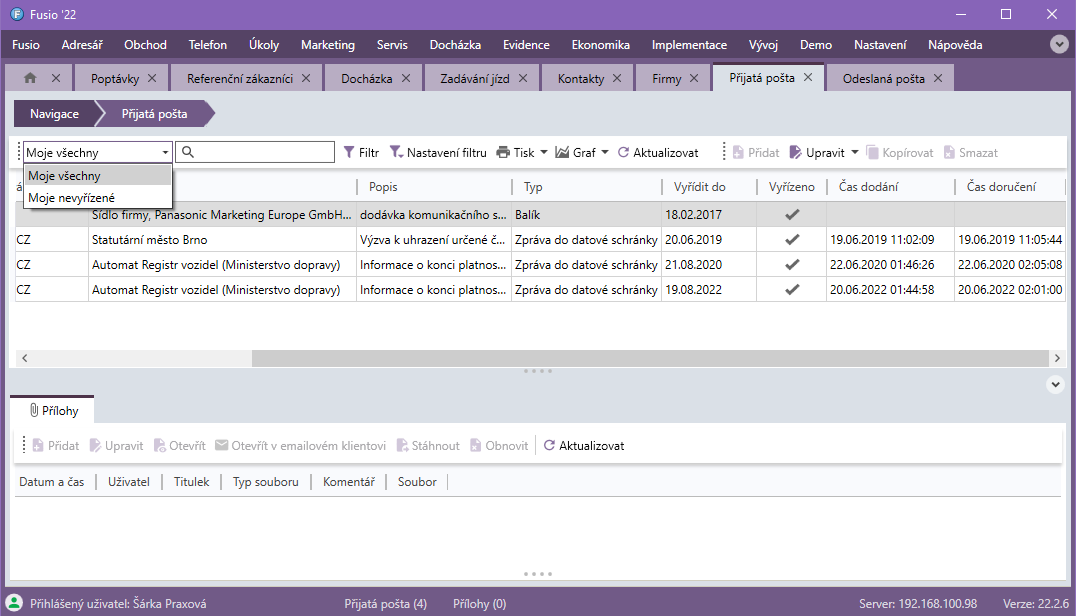Switch to the Odeslaná pošta tab
This screenshot has height=616, width=1076.
point(883,79)
